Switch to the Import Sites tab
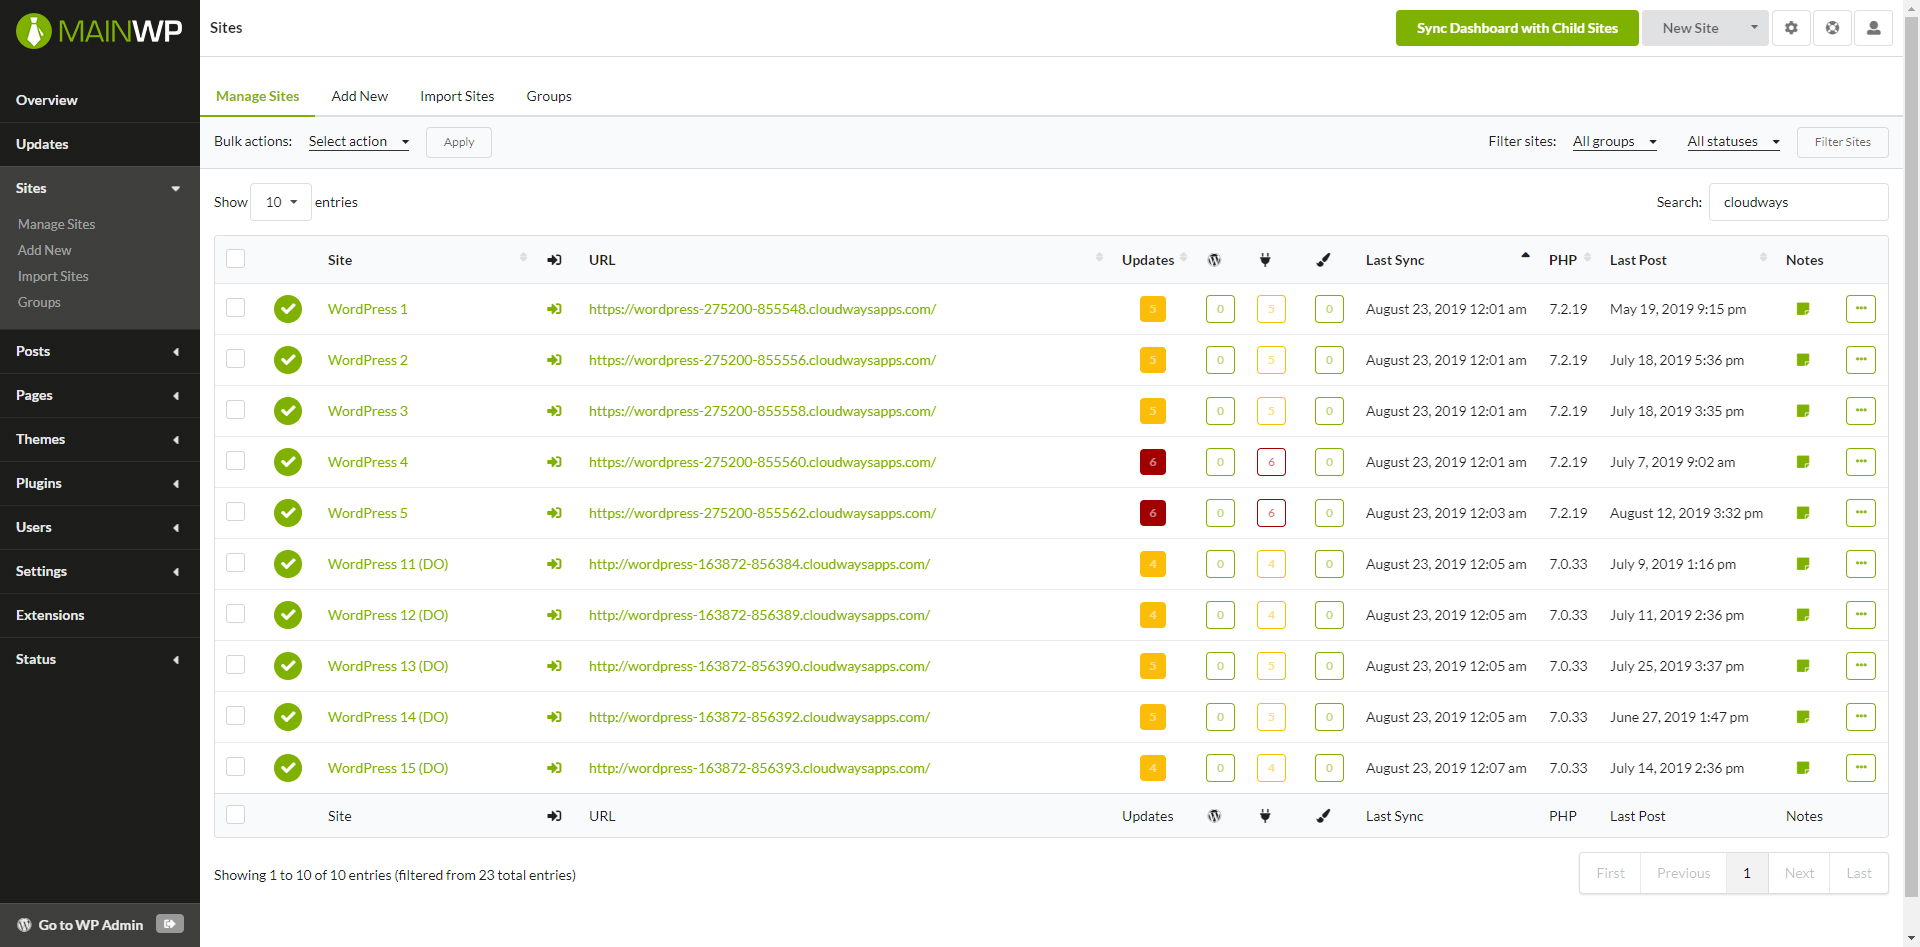1920x947 pixels. coord(457,96)
